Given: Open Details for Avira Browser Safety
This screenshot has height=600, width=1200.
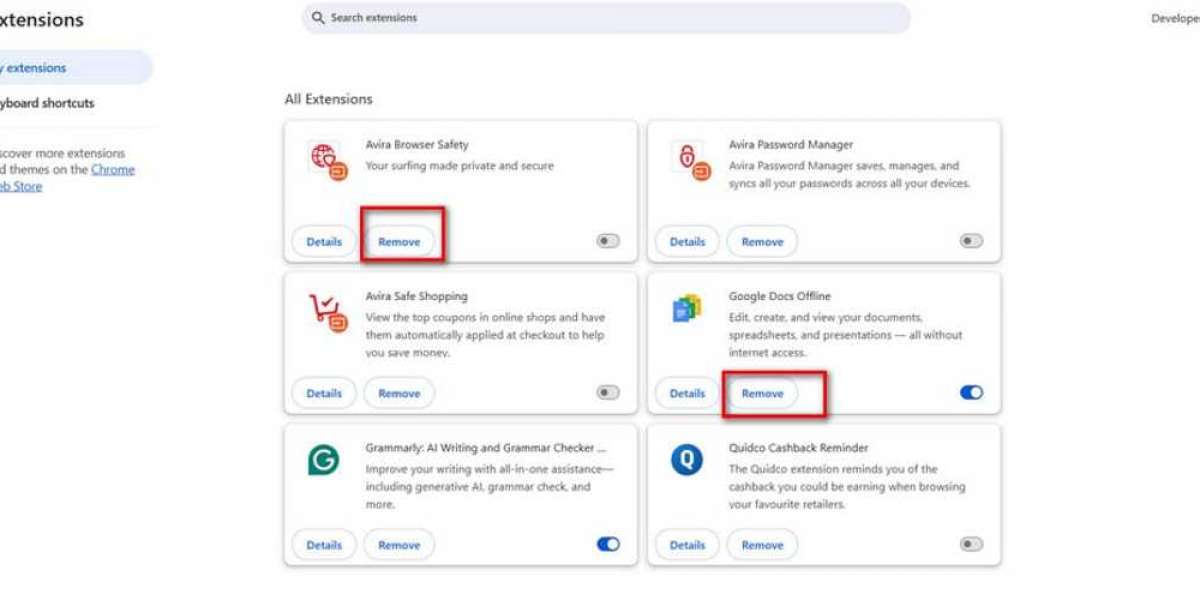Looking at the screenshot, I should tap(324, 242).
